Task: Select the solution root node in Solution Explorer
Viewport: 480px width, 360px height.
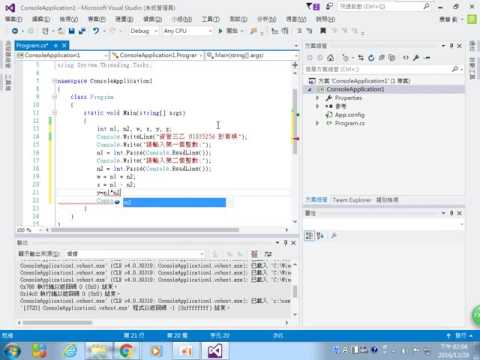Action: point(364,81)
